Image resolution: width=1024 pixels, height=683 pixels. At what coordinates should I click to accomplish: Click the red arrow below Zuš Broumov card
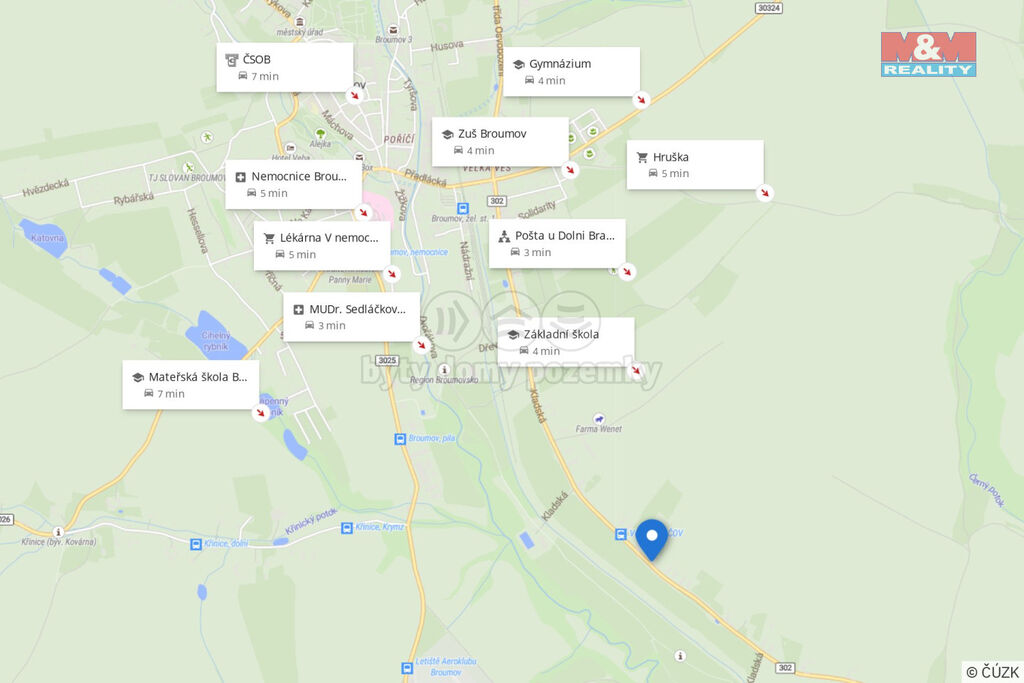[x=570, y=170]
